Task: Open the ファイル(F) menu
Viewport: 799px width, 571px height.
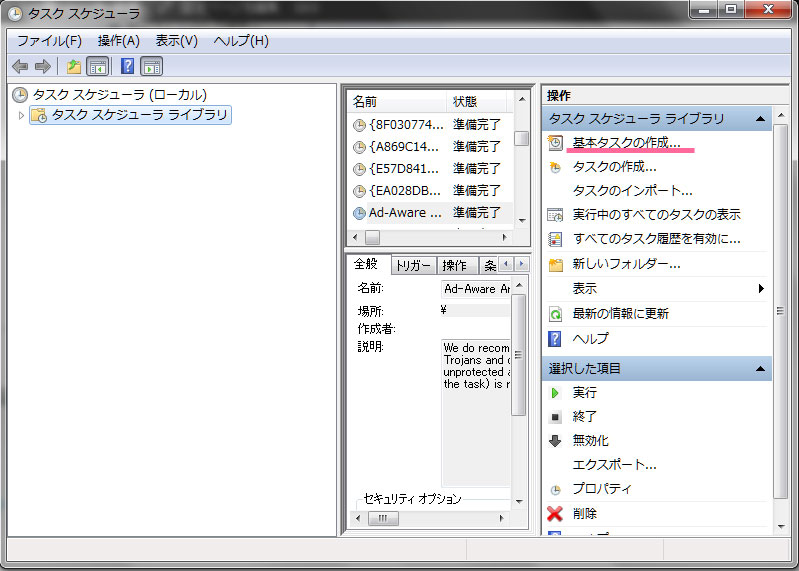Action: 49,41
